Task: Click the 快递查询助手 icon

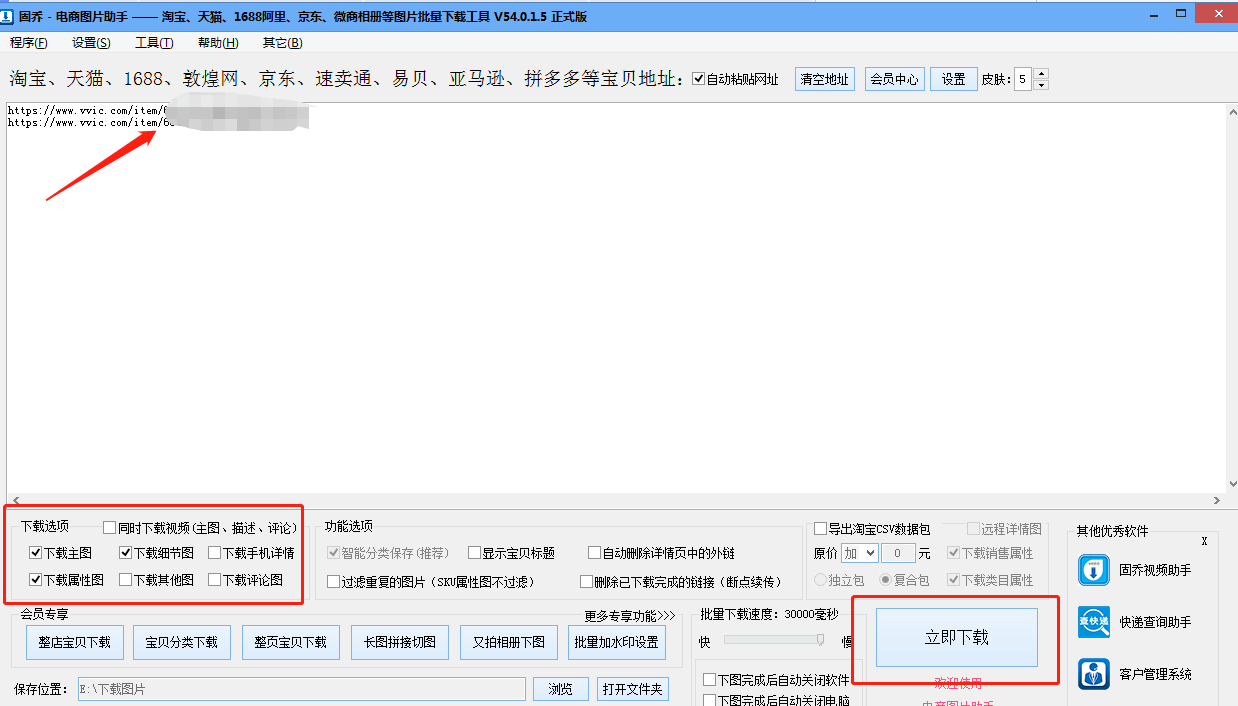Action: pyautogui.click(x=1094, y=622)
